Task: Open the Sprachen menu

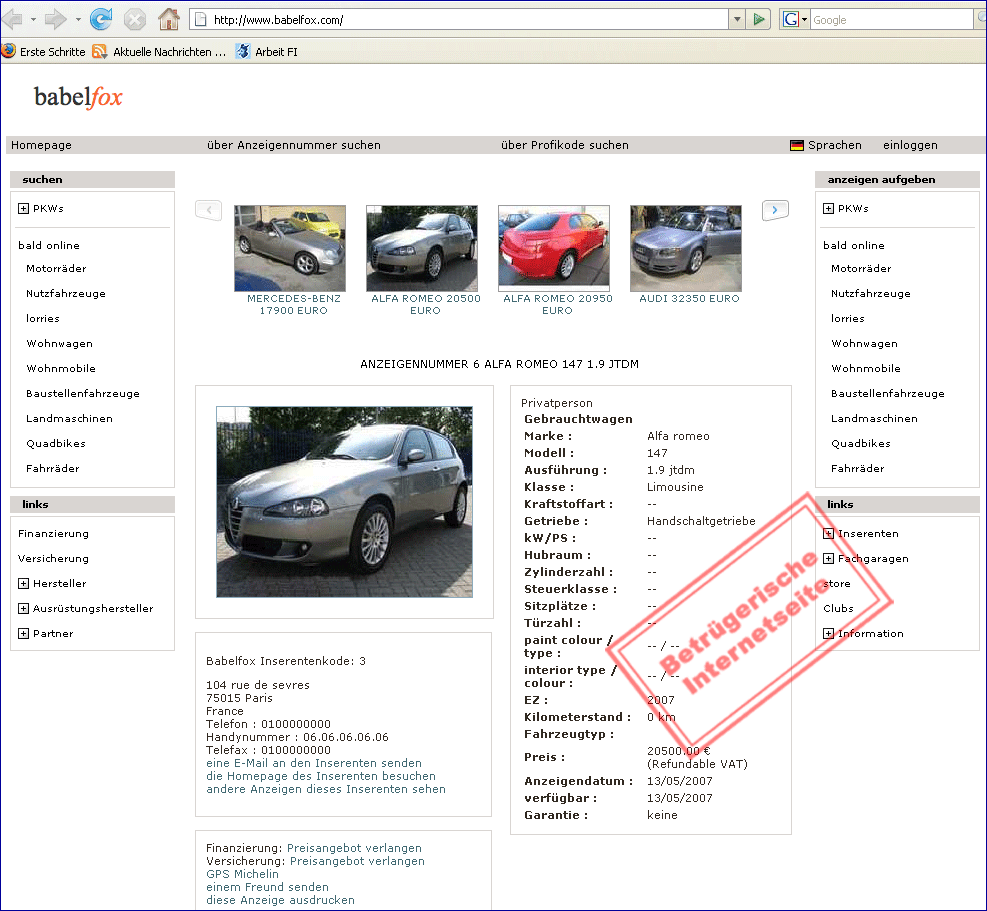Action: (x=835, y=145)
